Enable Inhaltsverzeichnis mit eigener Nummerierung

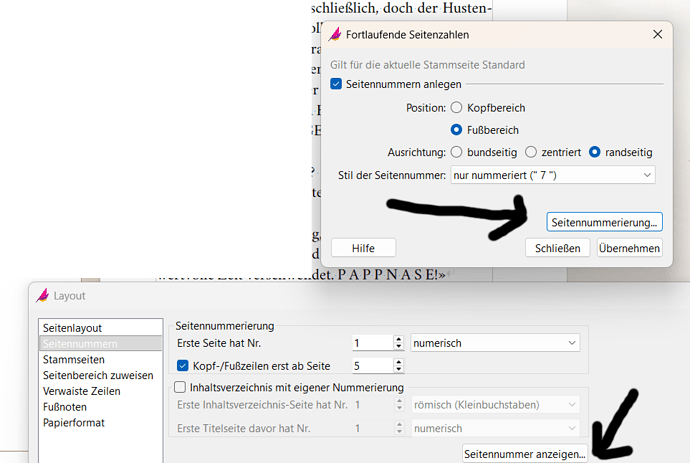coord(181,387)
